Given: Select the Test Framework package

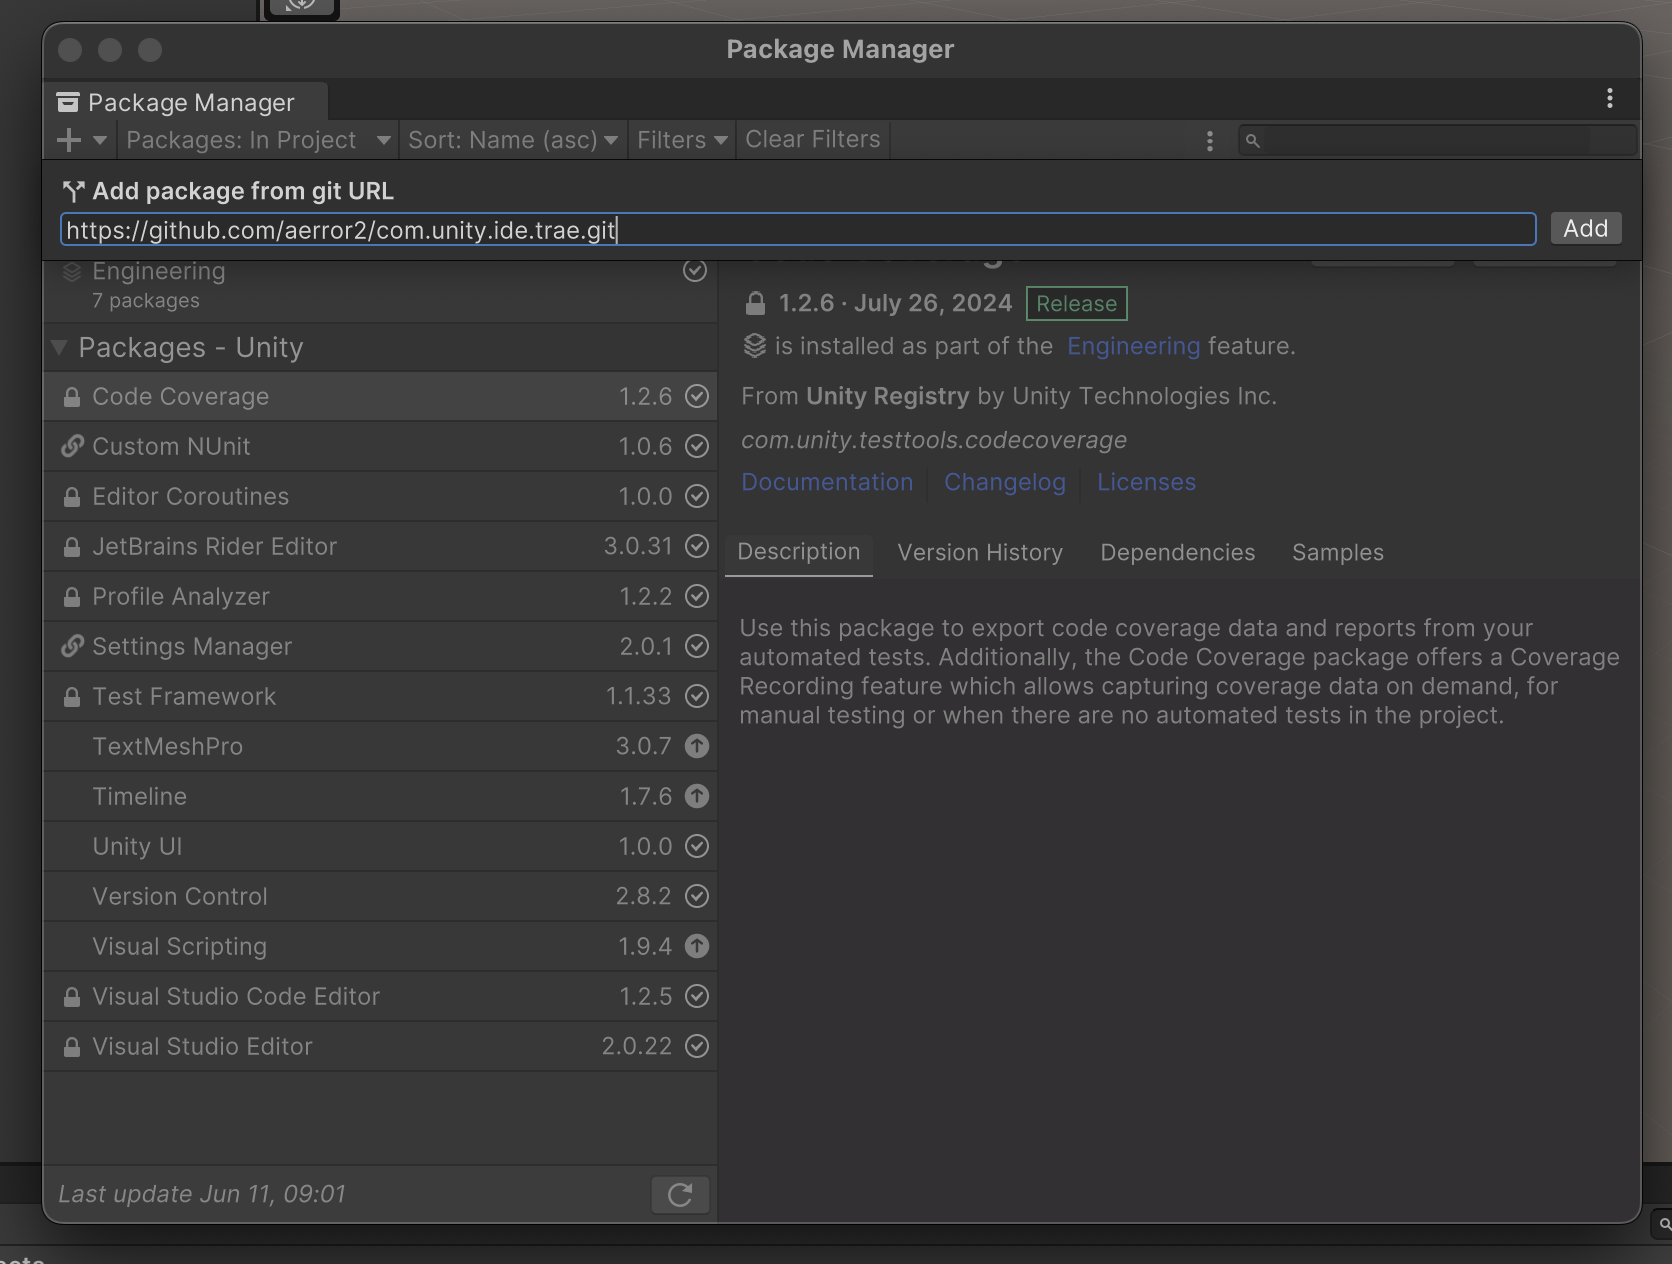Looking at the screenshot, I should 380,697.
